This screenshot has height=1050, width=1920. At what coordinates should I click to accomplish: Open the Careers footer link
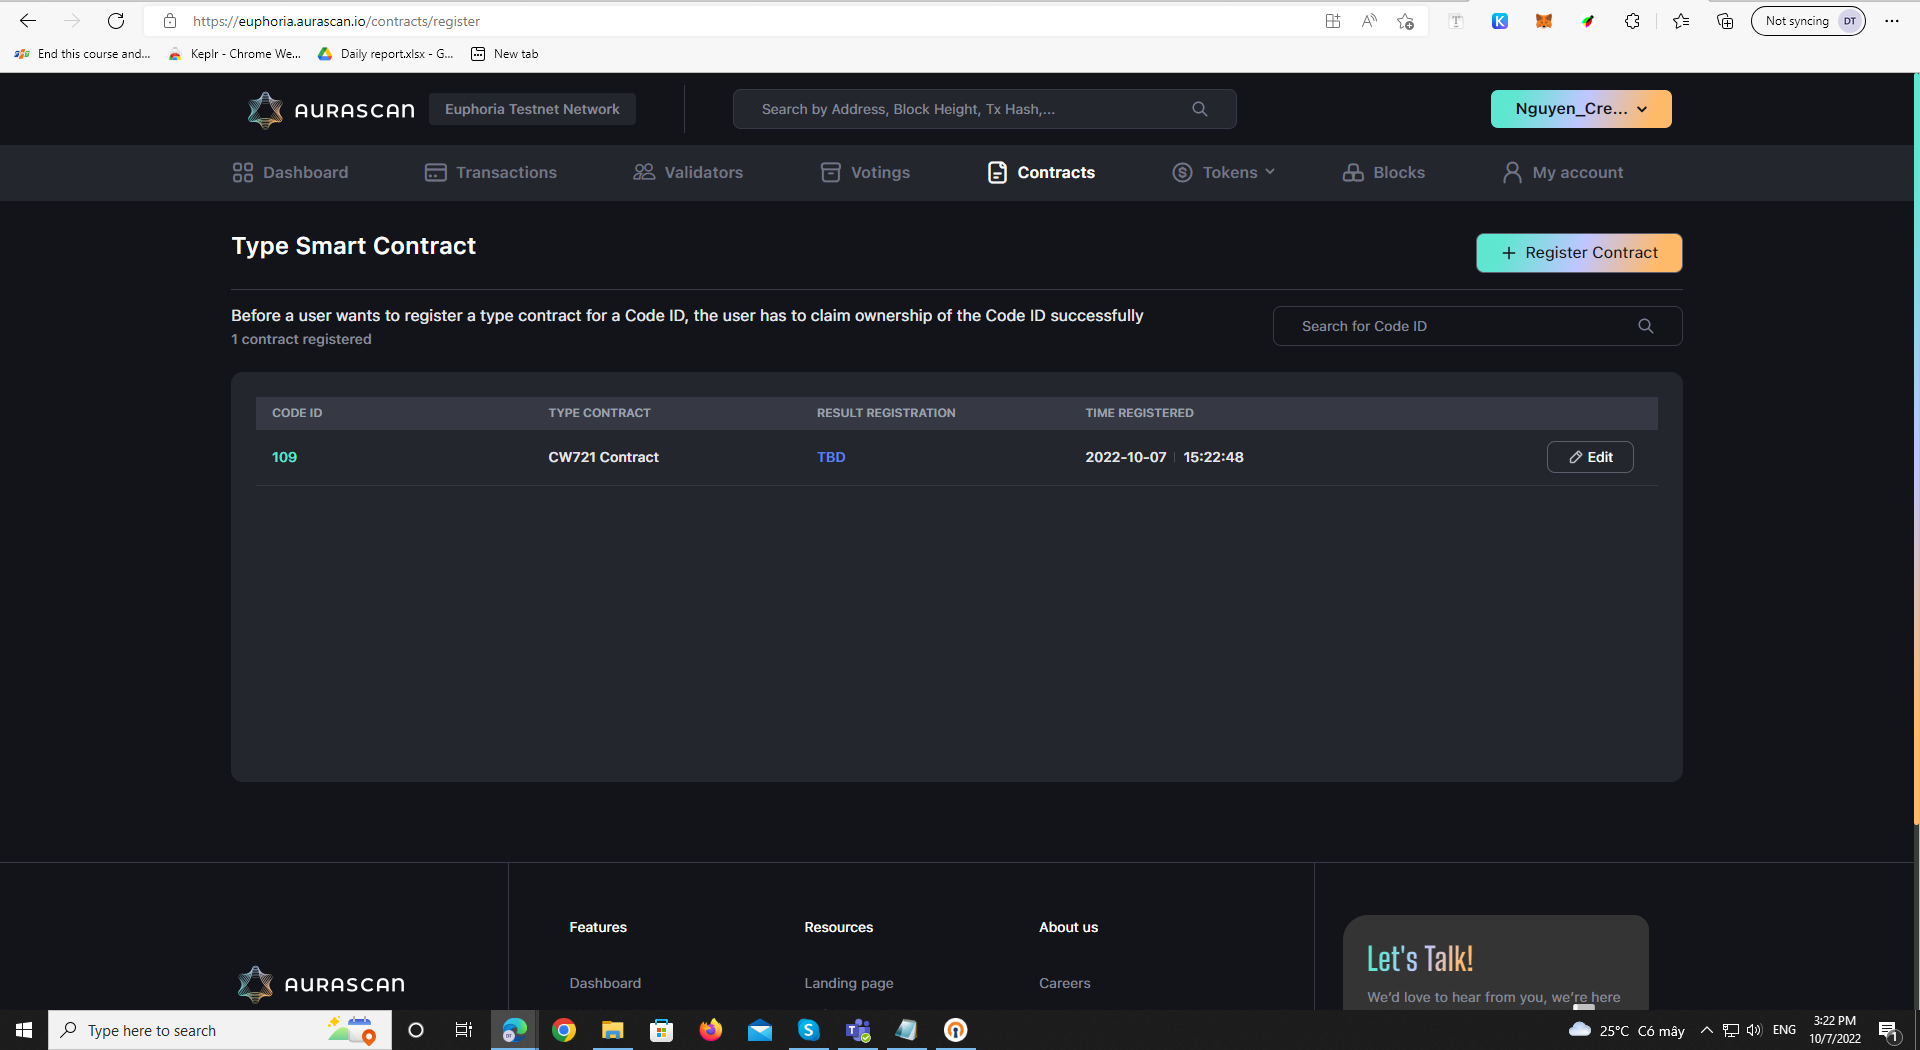click(x=1063, y=983)
